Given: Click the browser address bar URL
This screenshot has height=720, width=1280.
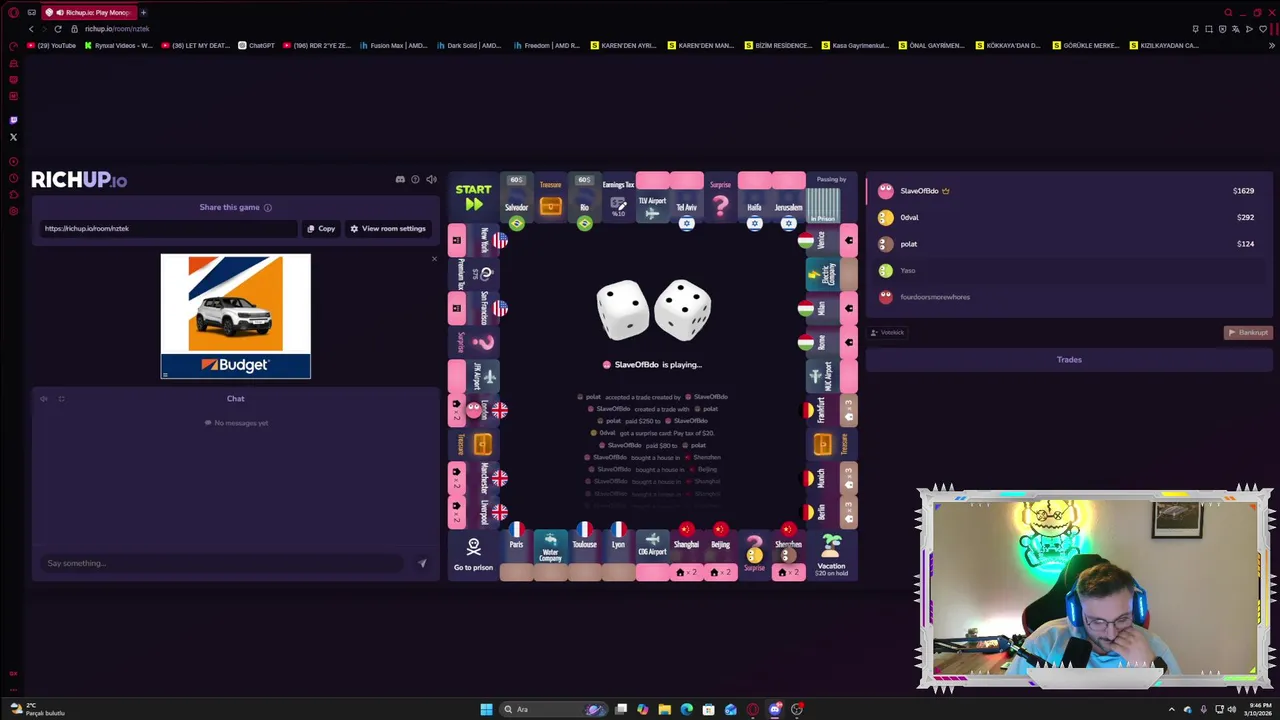Looking at the screenshot, I should (117, 29).
